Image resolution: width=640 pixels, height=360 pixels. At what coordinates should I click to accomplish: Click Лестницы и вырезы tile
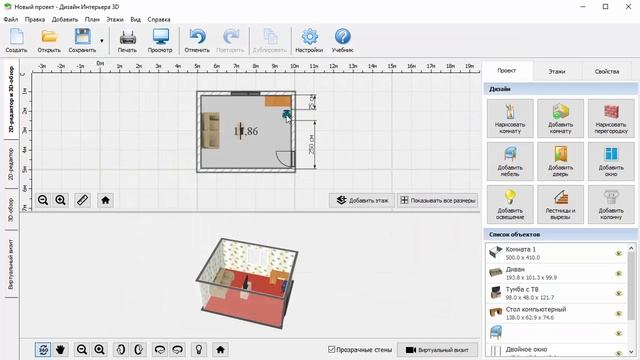560,204
